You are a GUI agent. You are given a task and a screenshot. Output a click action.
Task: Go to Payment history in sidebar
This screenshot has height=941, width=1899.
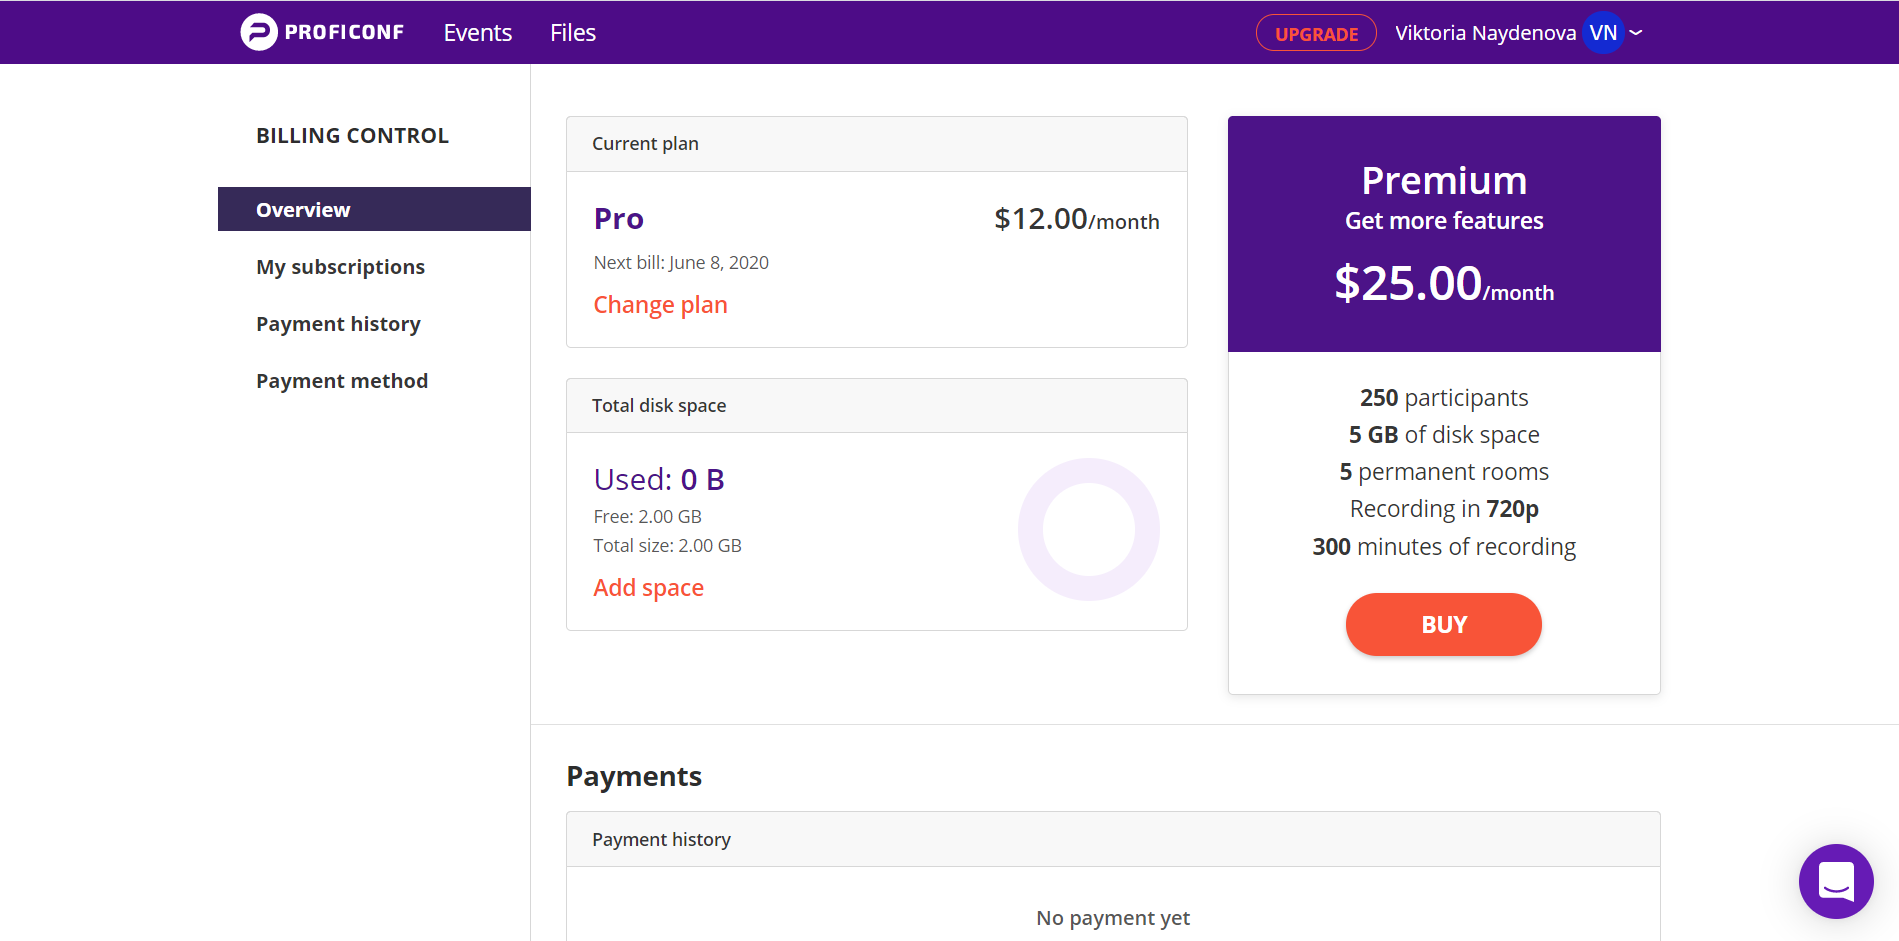point(338,324)
